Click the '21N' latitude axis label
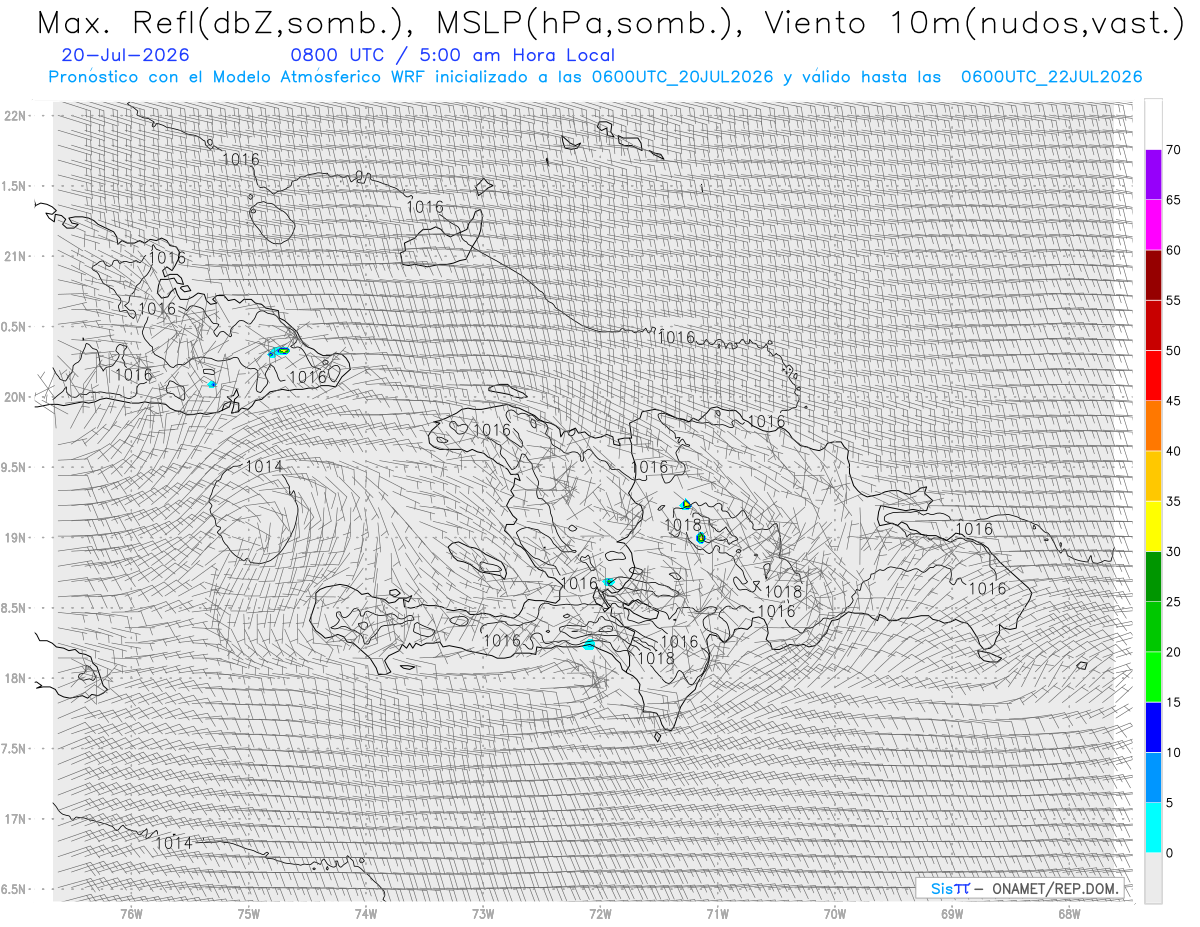 [16, 256]
